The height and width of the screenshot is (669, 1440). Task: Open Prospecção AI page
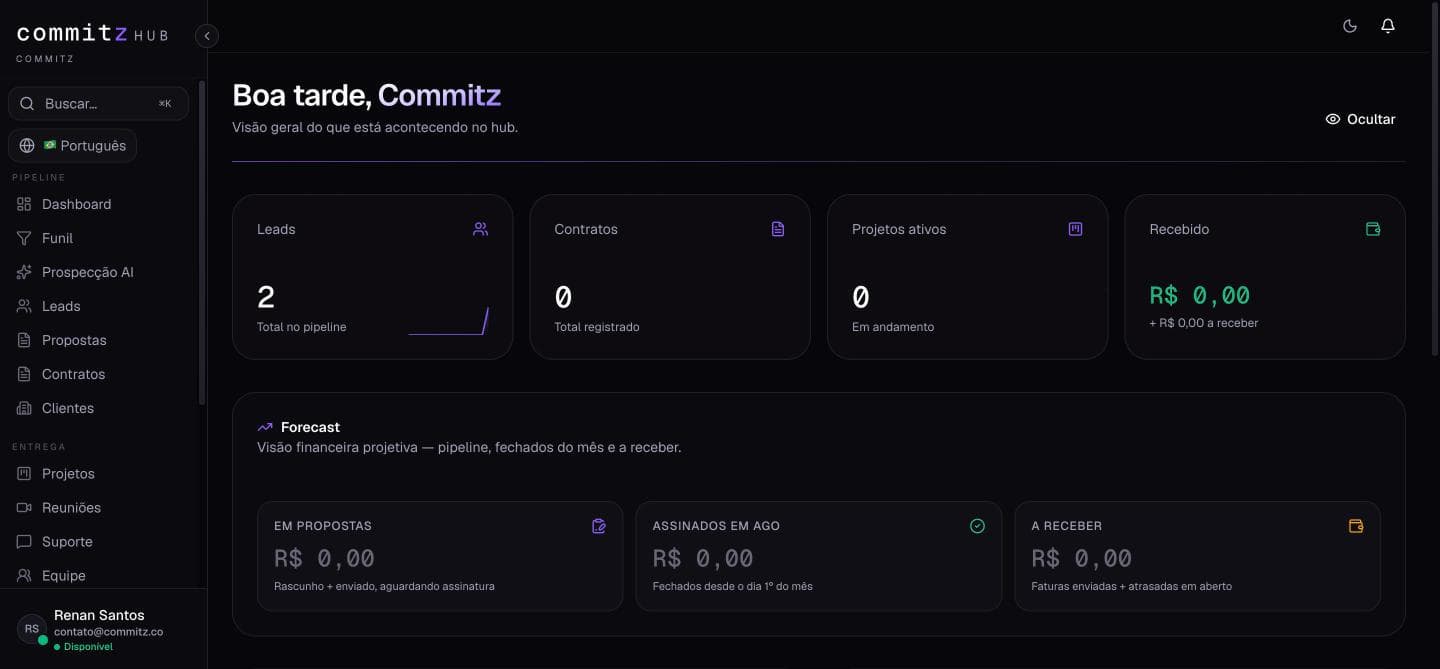(100, 272)
